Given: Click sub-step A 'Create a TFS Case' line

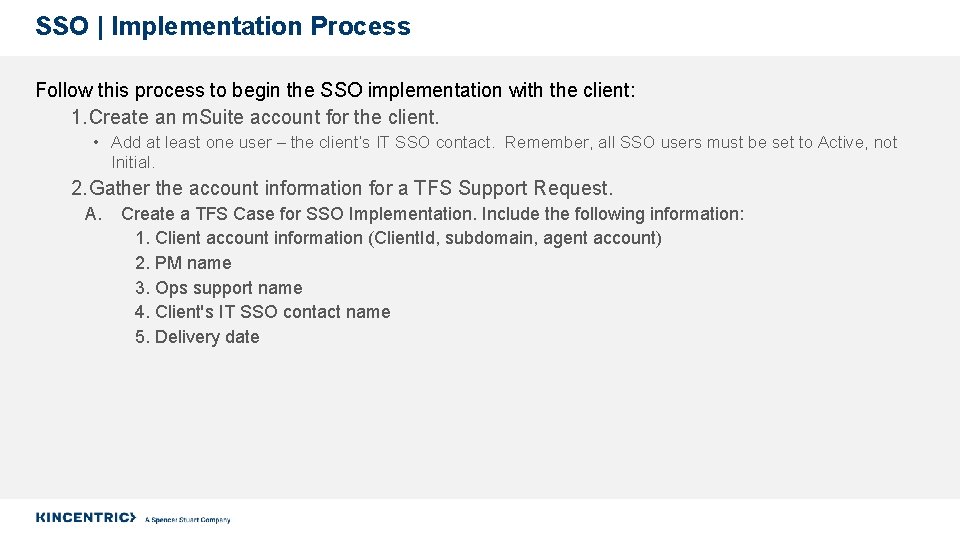Looking at the screenshot, I should tap(432, 214).
